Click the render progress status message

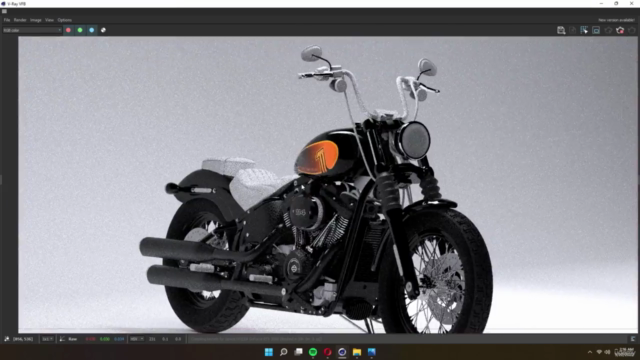[x=256, y=339]
